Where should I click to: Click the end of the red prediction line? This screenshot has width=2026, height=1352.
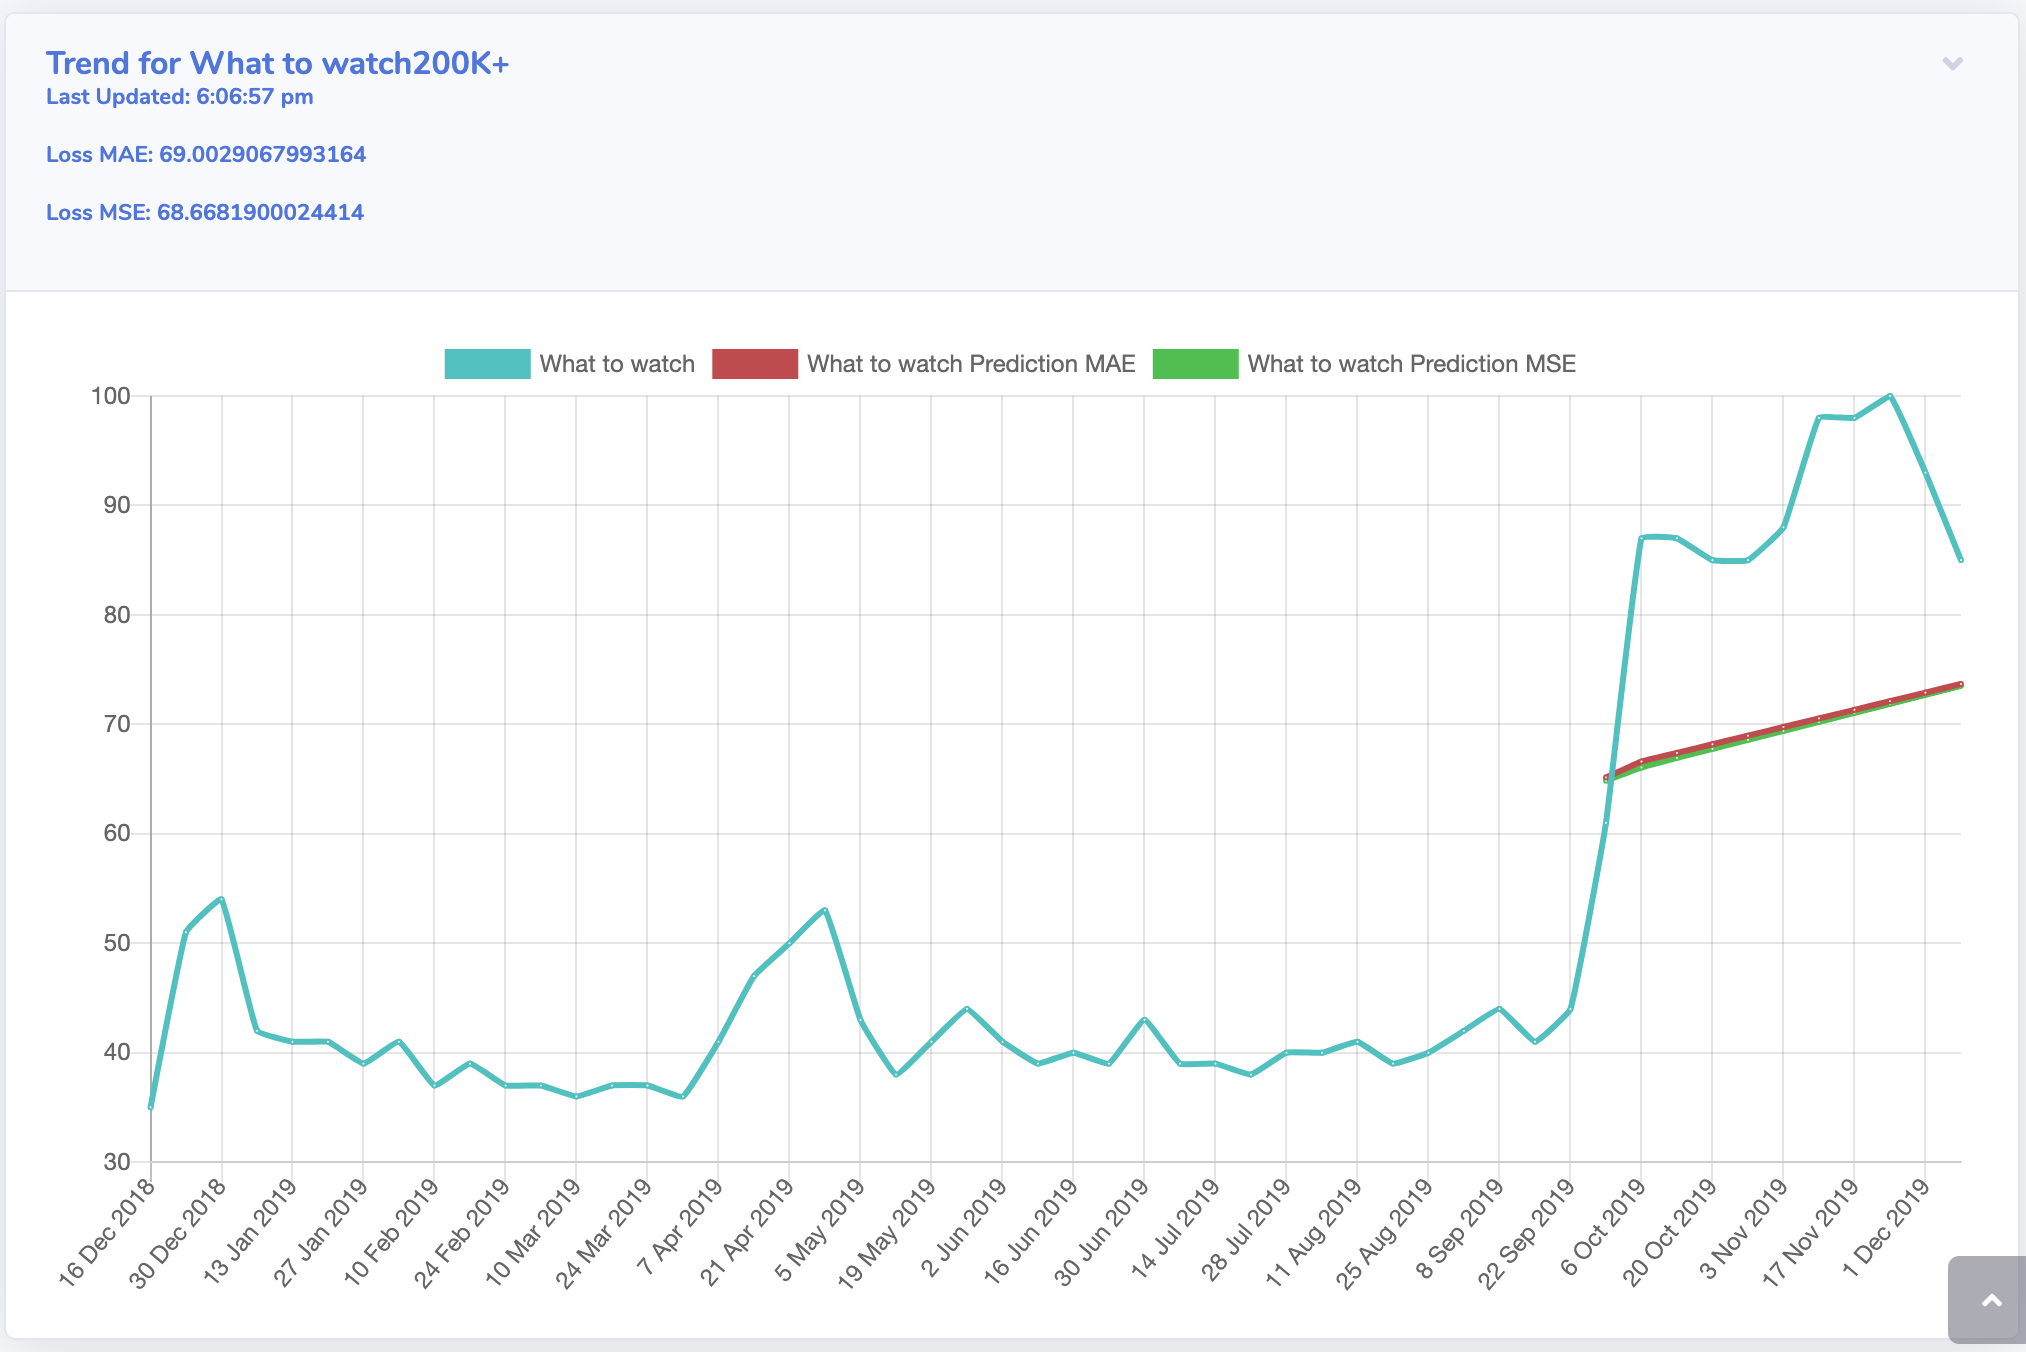tap(1960, 684)
